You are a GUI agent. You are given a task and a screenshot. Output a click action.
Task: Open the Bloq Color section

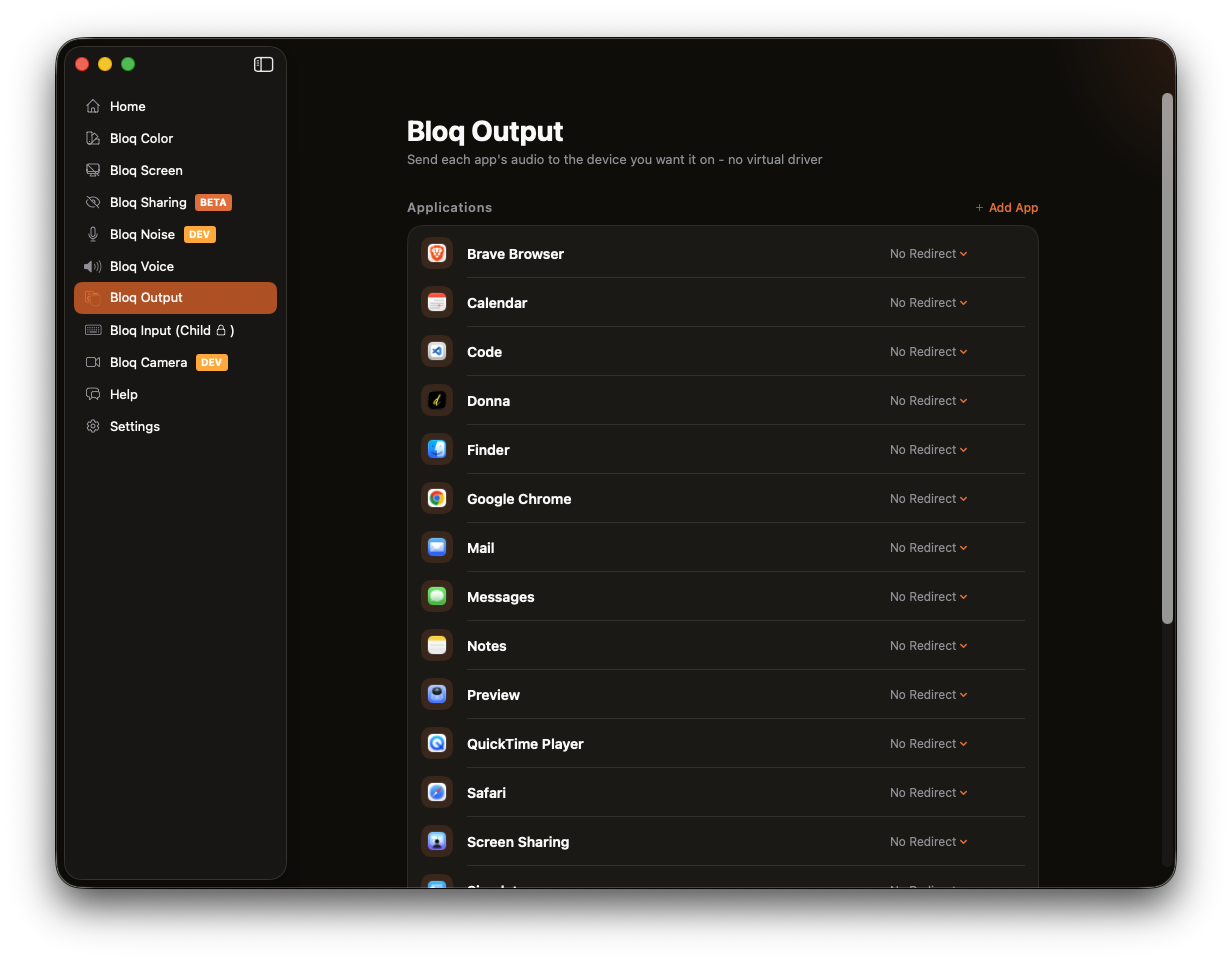click(x=175, y=138)
